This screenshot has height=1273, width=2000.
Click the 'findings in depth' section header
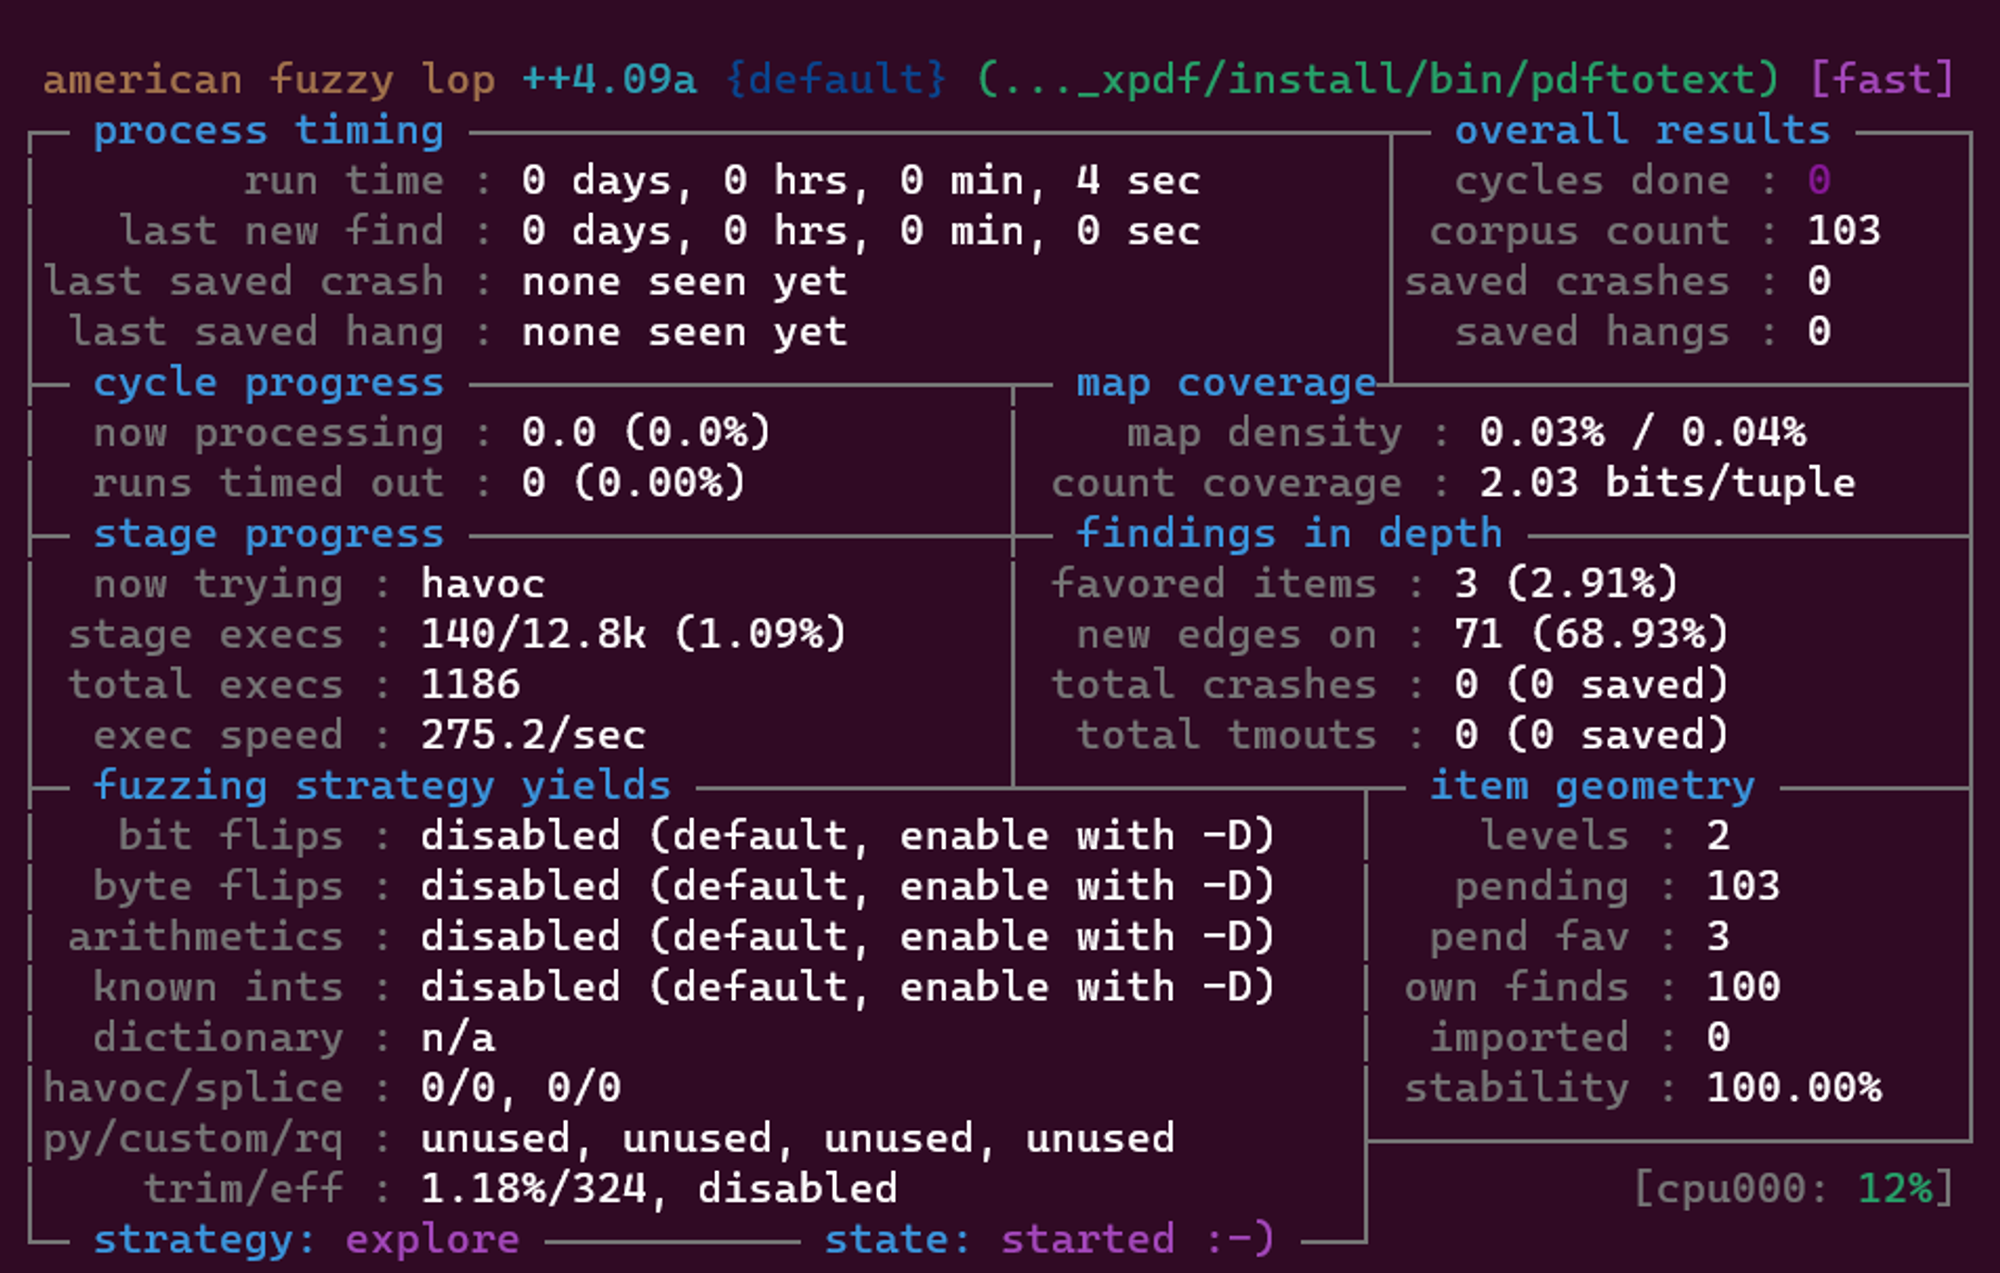pos(1289,534)
